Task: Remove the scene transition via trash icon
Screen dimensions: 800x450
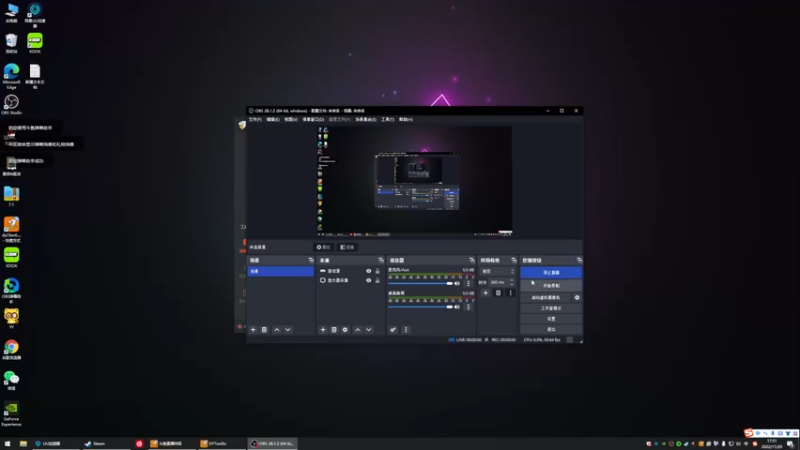Action: tap(498, 293)
